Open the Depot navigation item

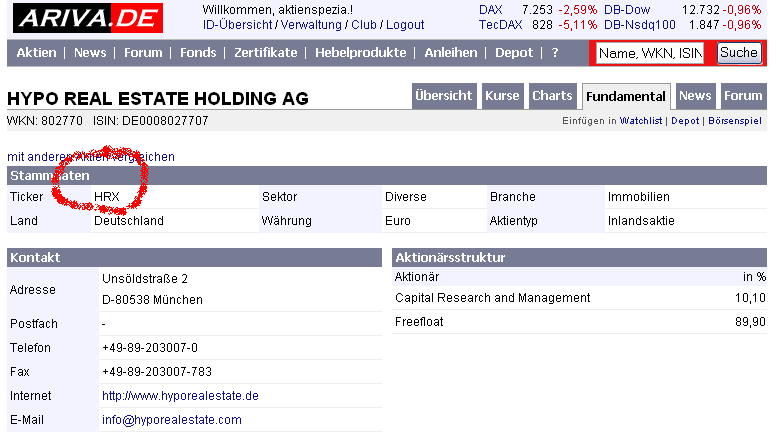pos(515,53)
